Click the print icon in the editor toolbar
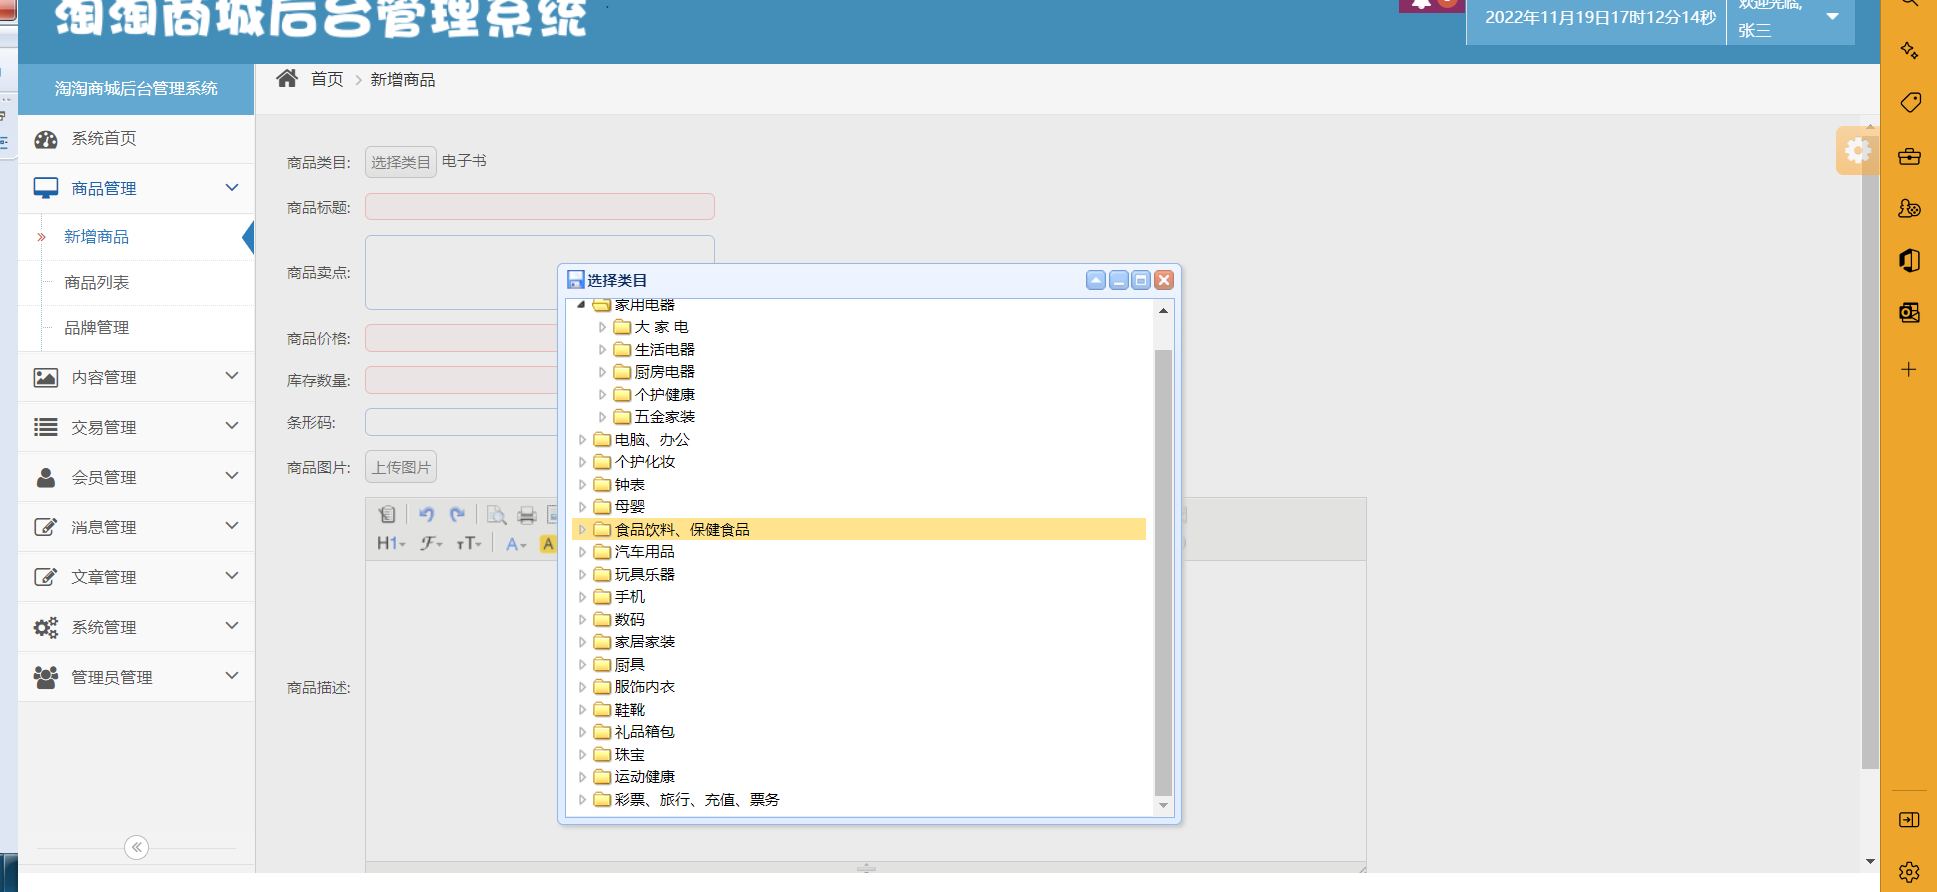Image resolution: width=1937 pixels, height=892 pixels. click(527, 515)
